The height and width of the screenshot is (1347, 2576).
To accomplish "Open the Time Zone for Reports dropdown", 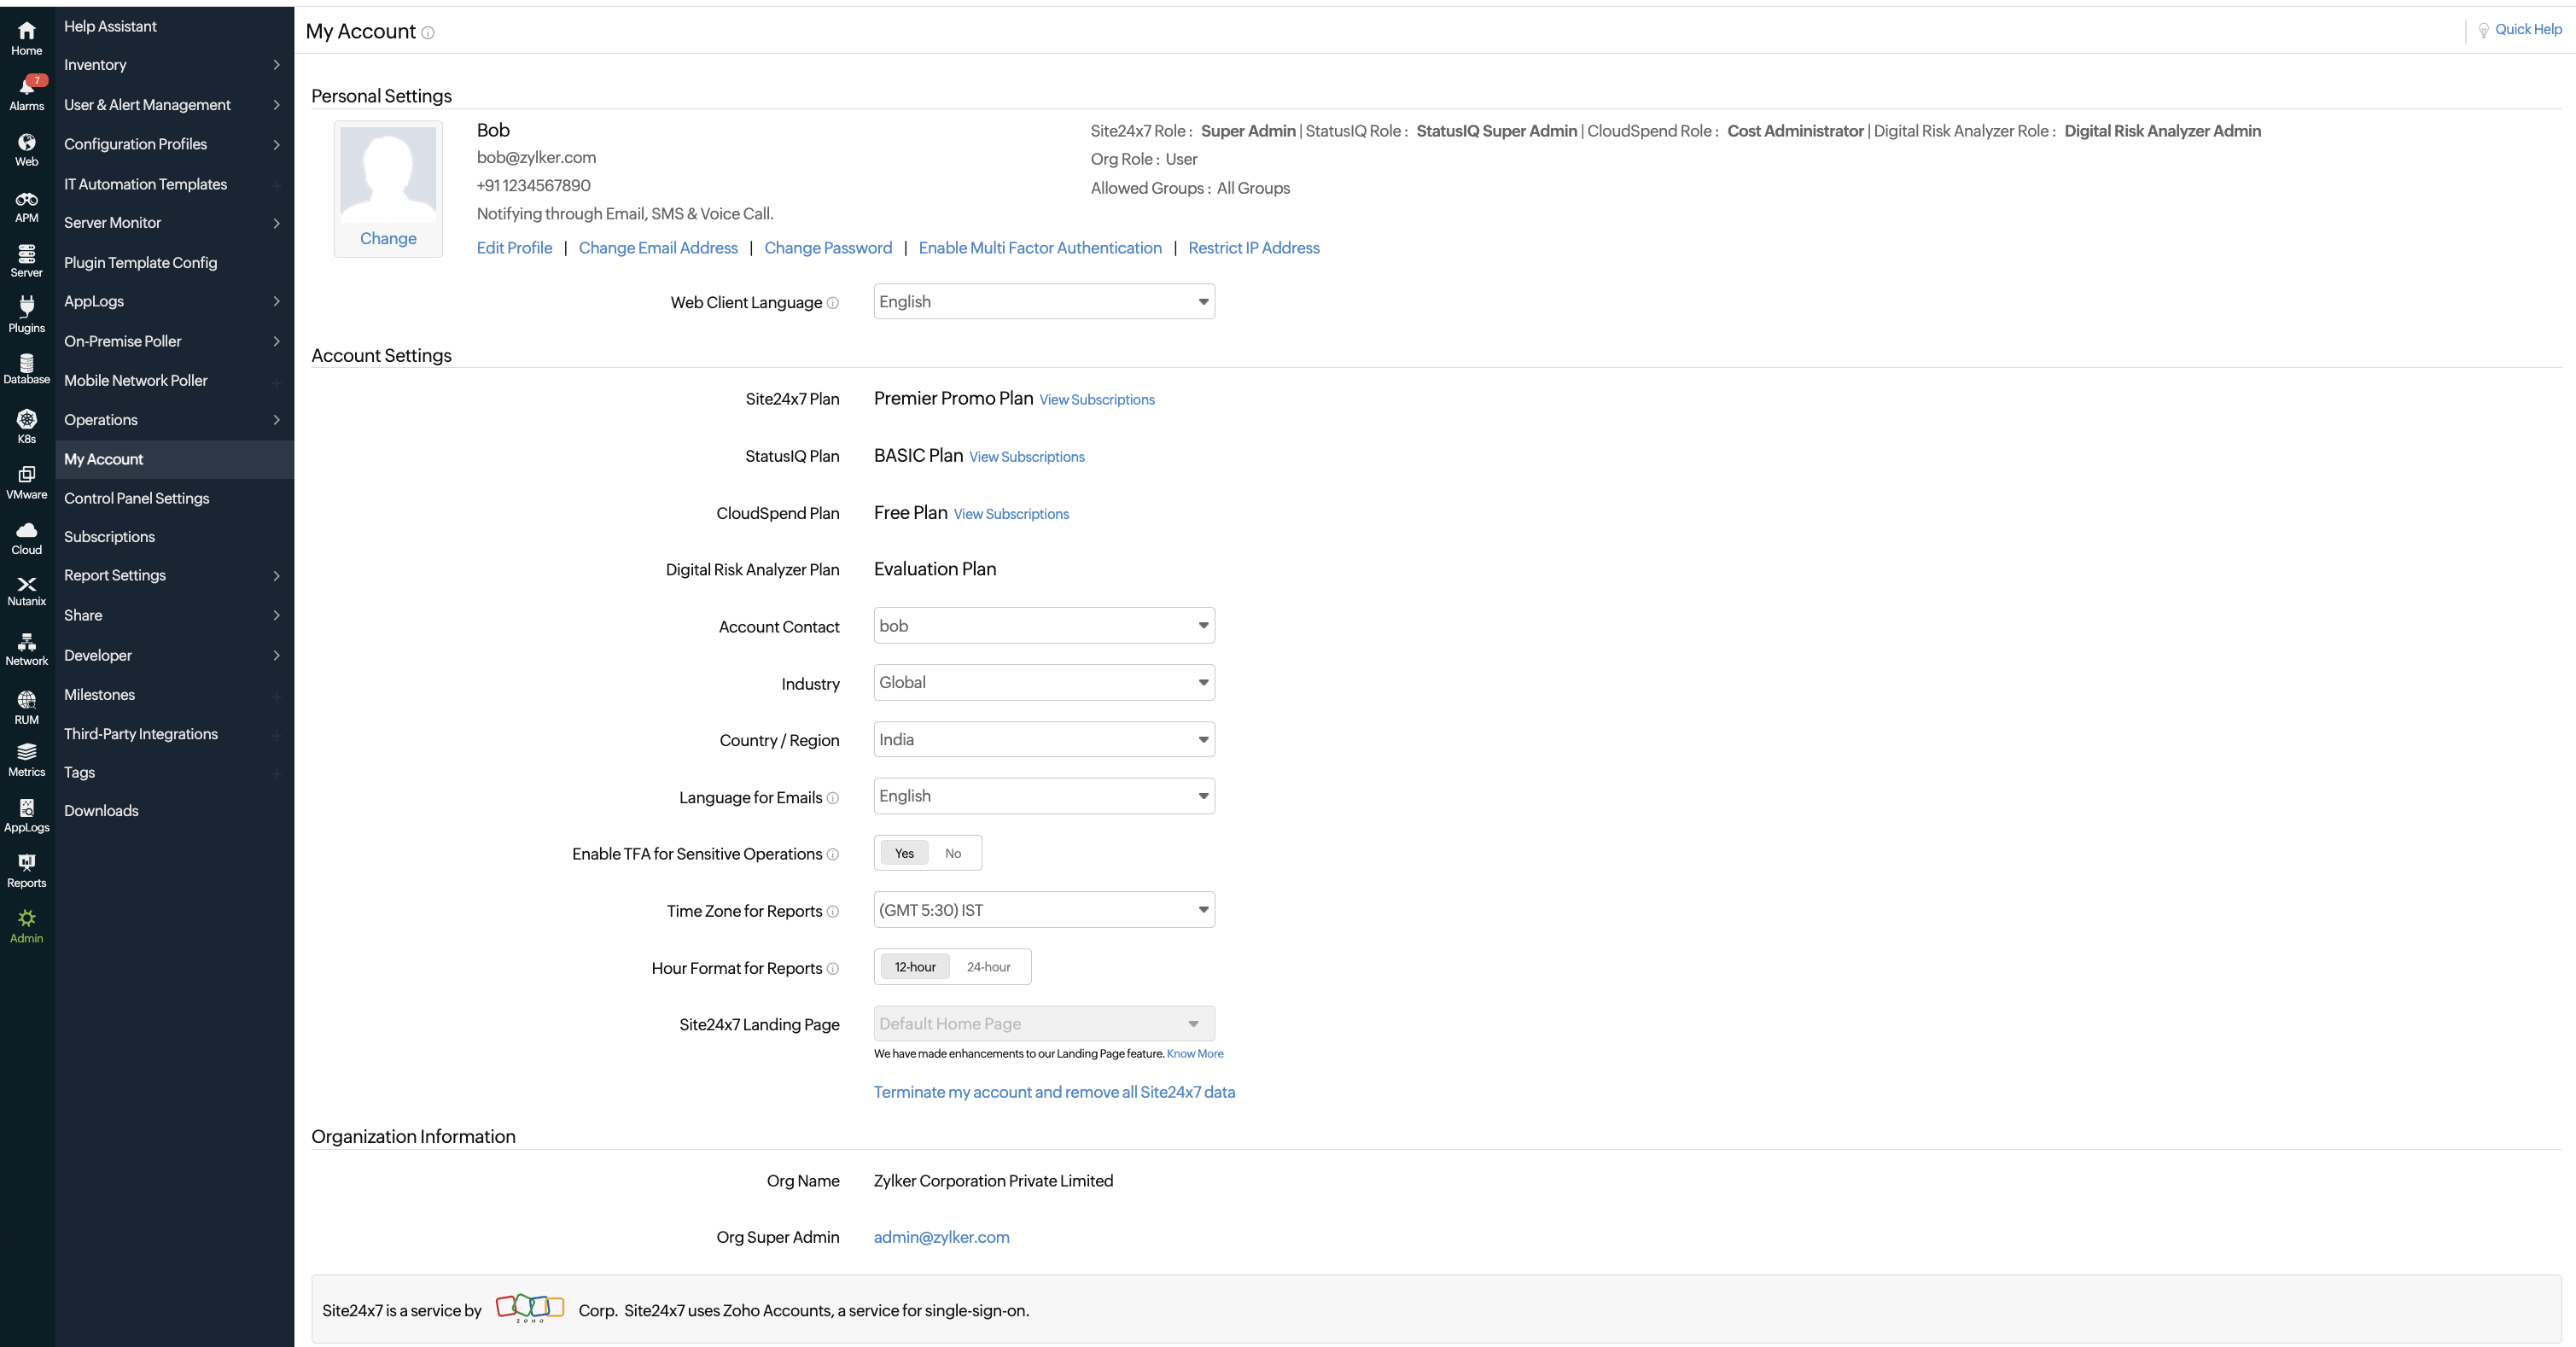I will click(x=1043, y=910).
